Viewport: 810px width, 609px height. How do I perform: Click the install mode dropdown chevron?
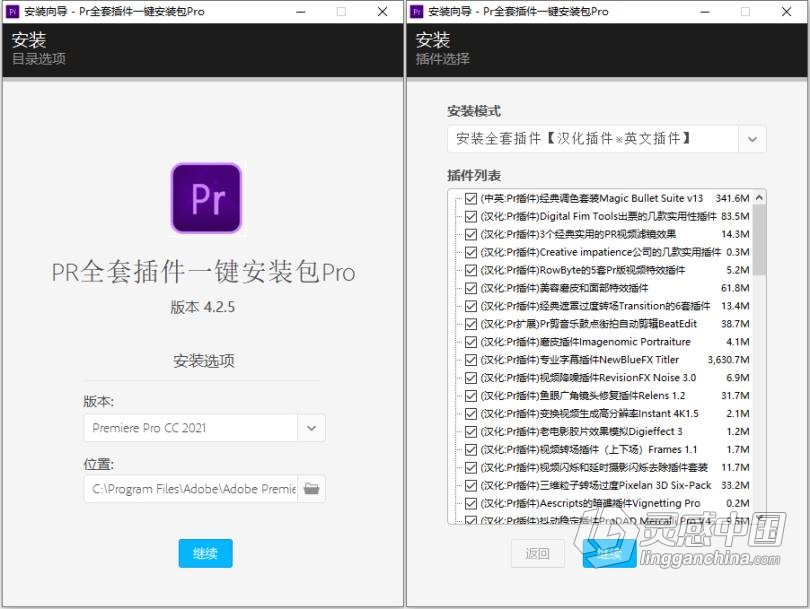(752, 139)
